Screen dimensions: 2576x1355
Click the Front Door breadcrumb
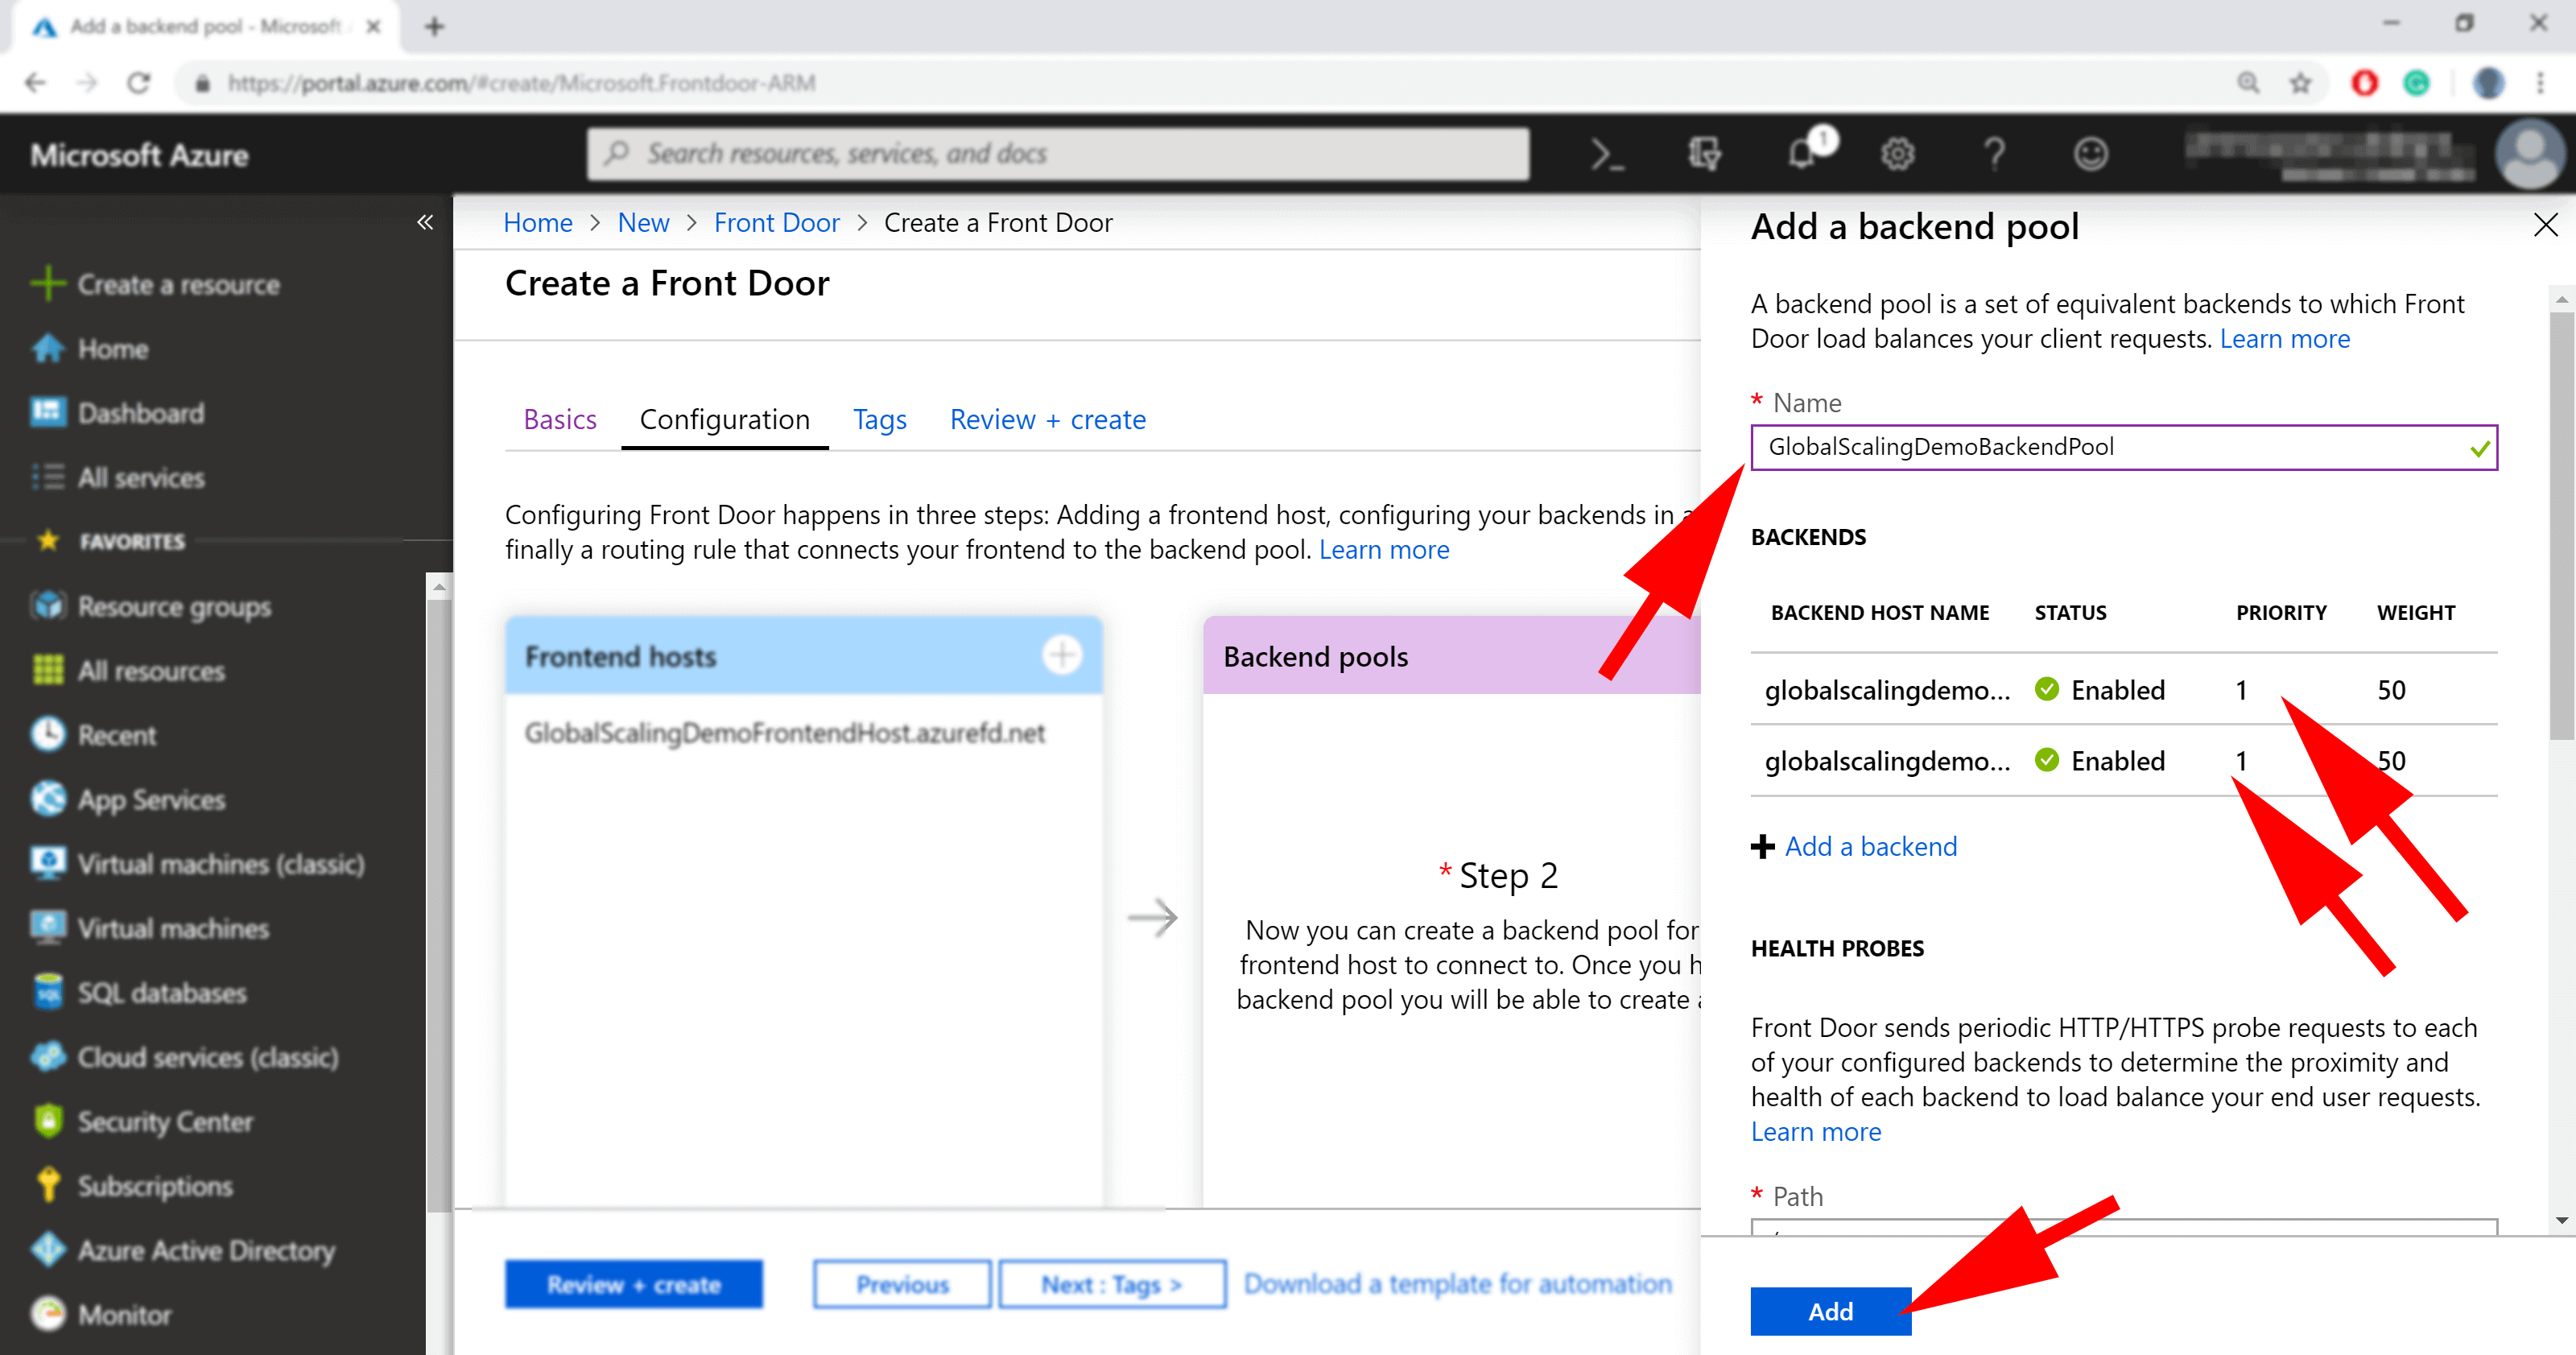pyautogui.click(x=776, y=222)
